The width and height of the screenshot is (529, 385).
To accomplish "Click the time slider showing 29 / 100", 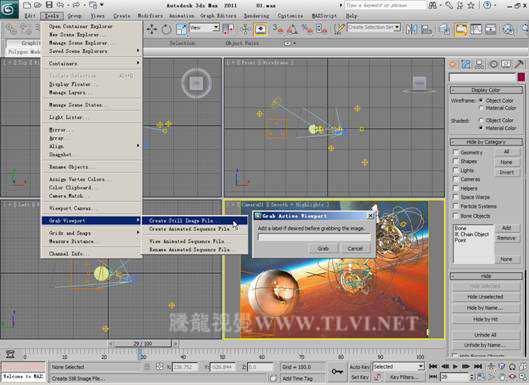I will [x=143, y=344].
